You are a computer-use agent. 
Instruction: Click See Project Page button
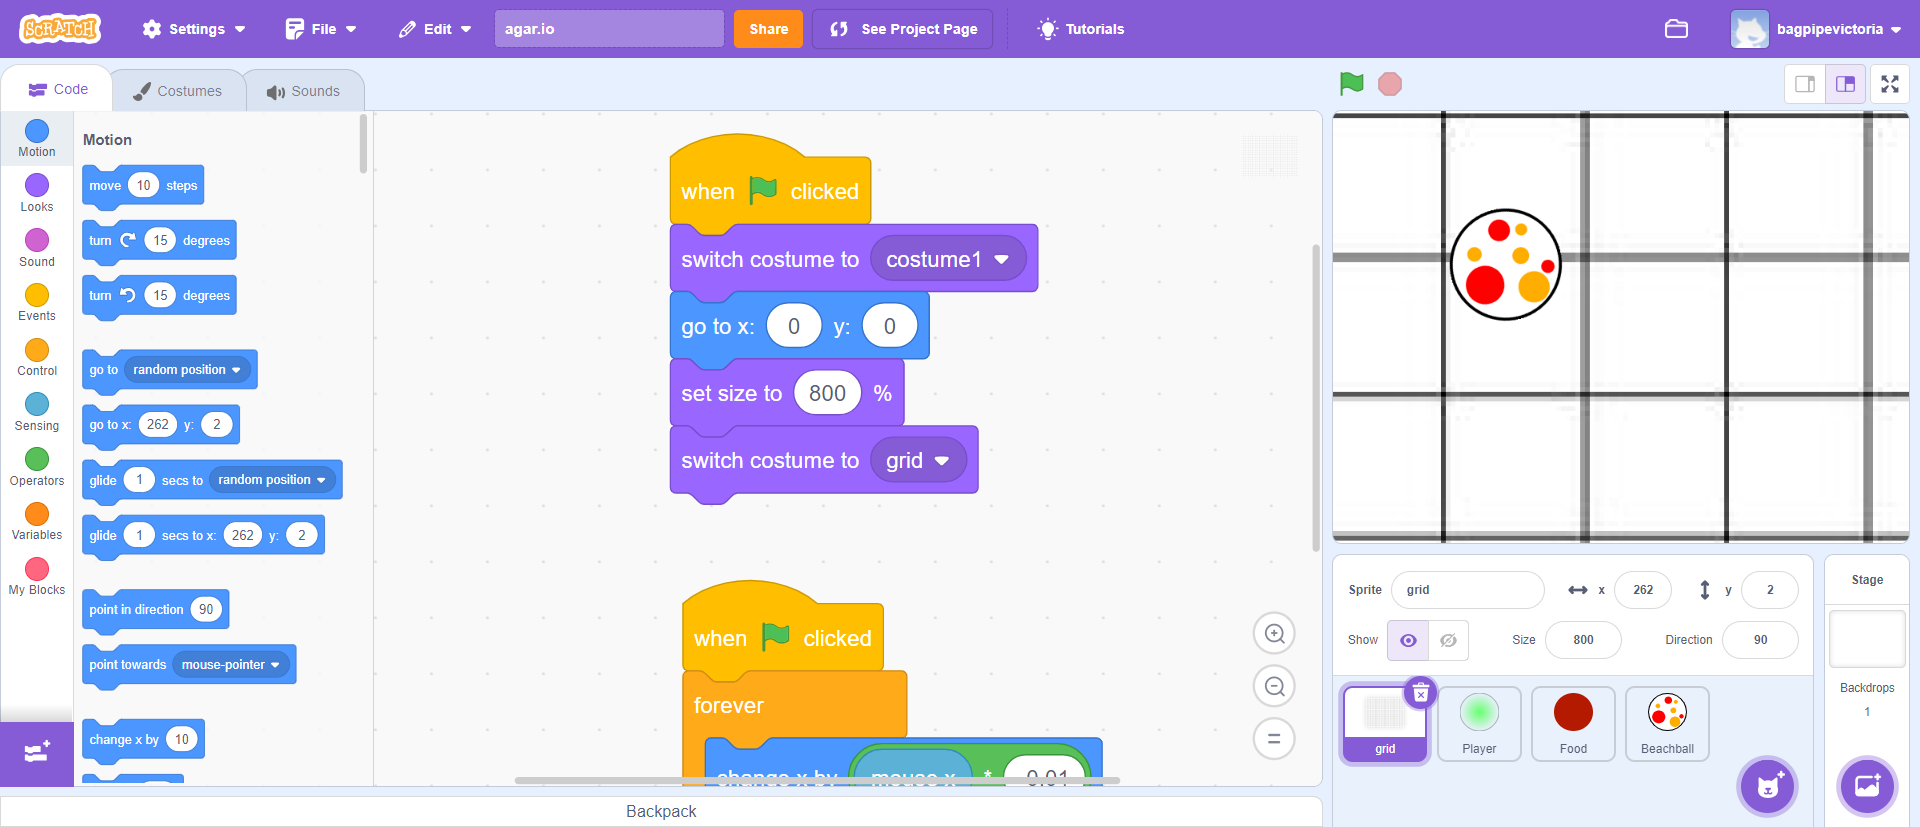(x=902, y=29)
